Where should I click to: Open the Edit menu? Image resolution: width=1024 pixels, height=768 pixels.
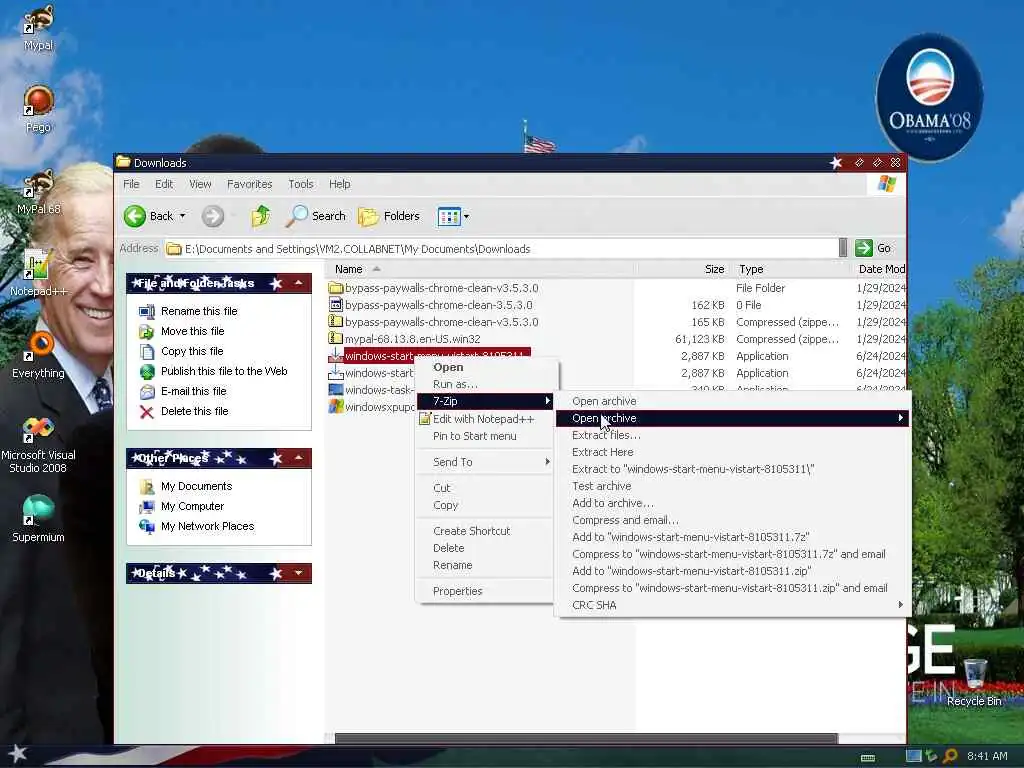164,184
